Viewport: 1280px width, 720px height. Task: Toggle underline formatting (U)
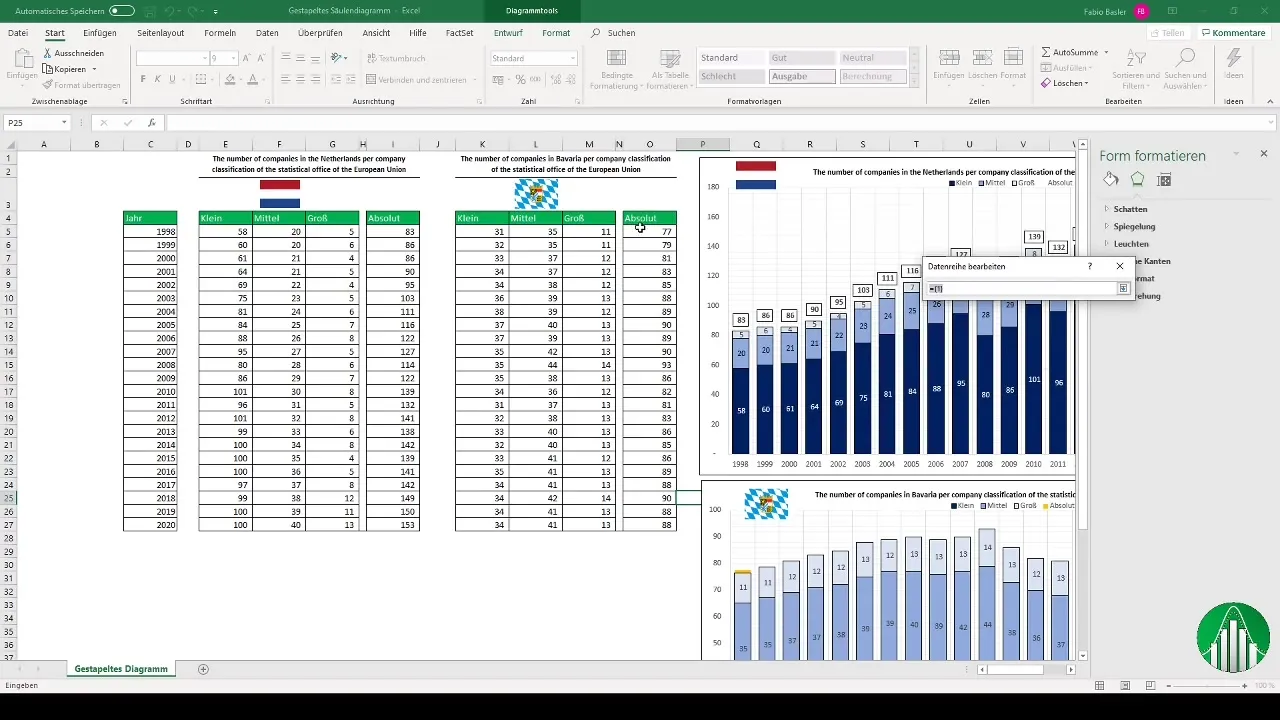click(172, 79)
